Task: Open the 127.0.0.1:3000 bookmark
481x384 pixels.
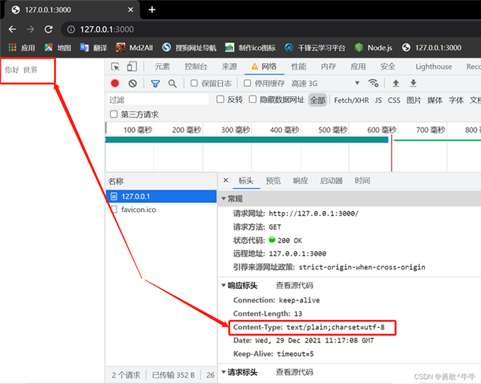Action: 432,48
